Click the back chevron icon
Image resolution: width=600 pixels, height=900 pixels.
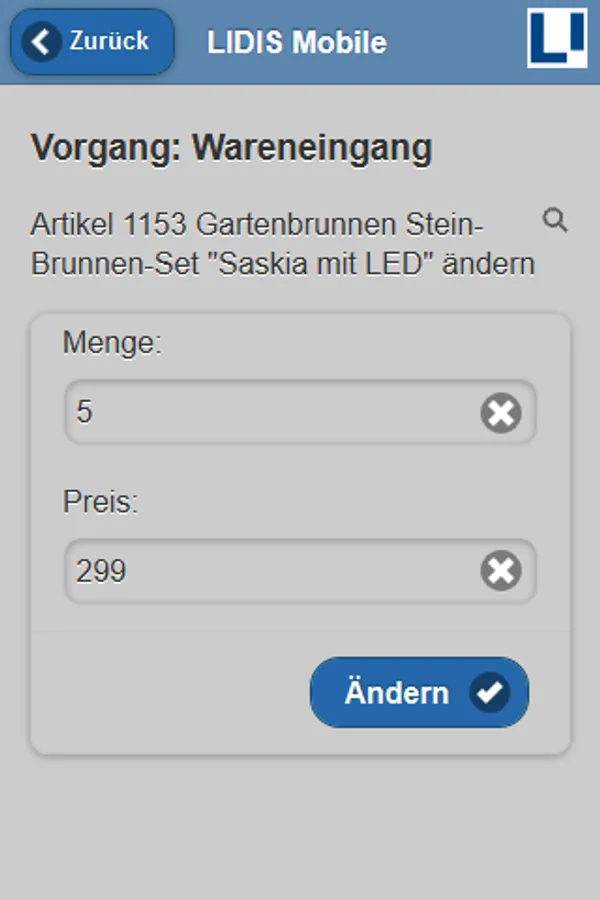[41, 42]
